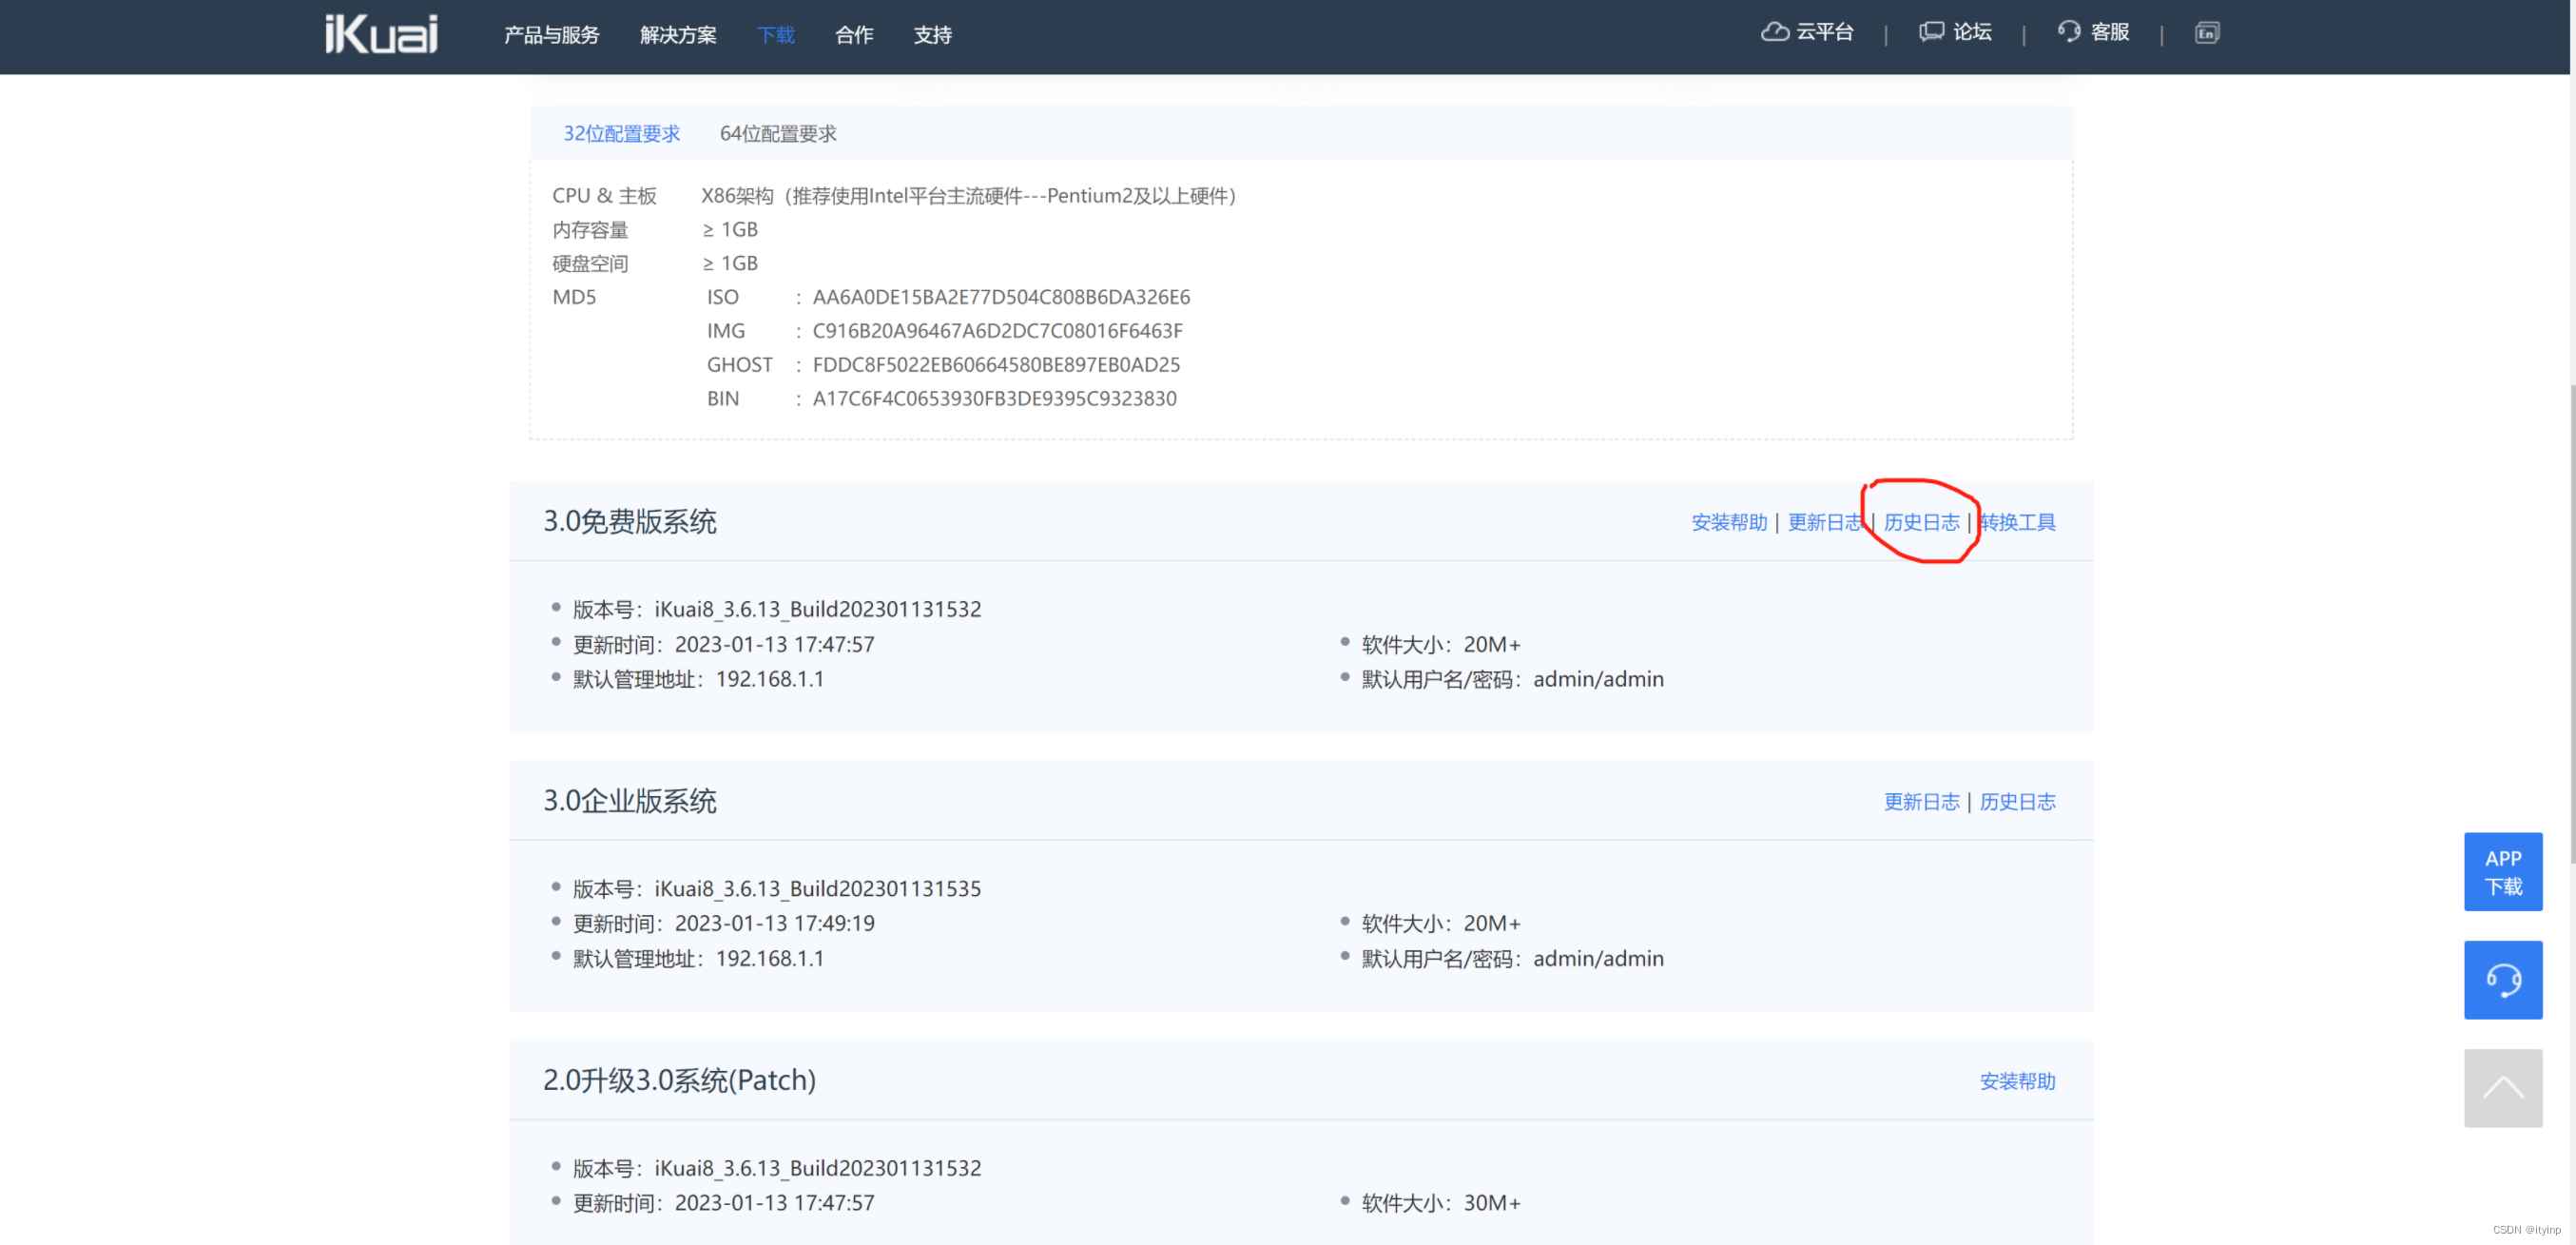Image resolution: width=2576 pixels, height=1245 pixels.
Task: Open 更新日志 for 3.0免费版系统
Action: coord(1825,522)
